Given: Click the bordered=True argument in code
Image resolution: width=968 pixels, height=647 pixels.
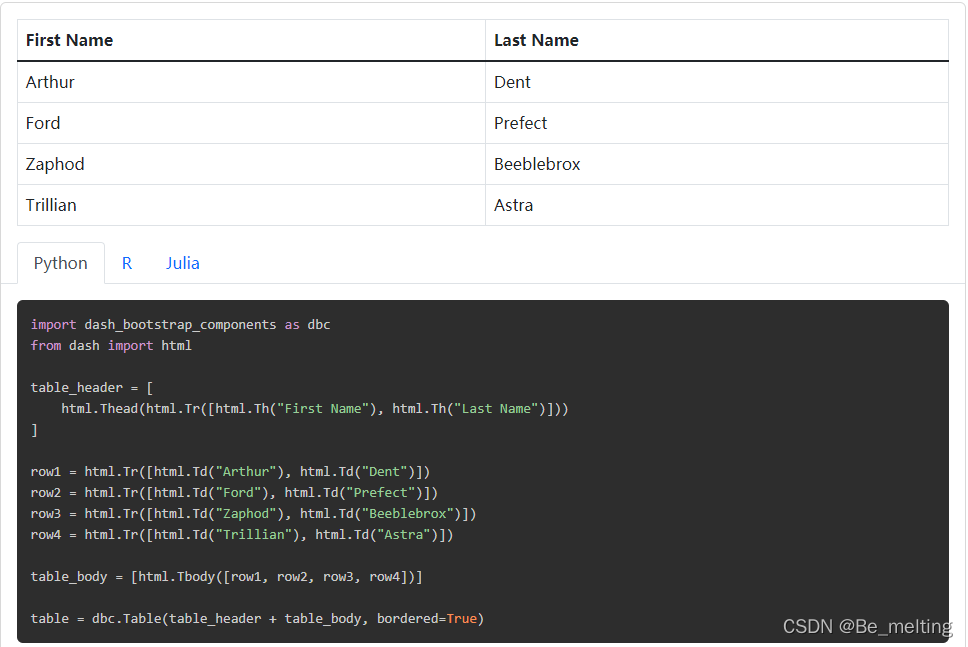Looking at the screenshot, I should point(427,619).
